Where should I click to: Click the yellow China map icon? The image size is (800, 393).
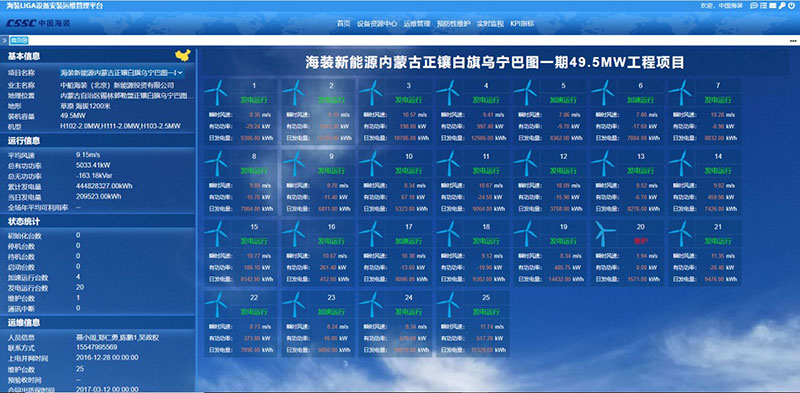[x=182, y=55]
